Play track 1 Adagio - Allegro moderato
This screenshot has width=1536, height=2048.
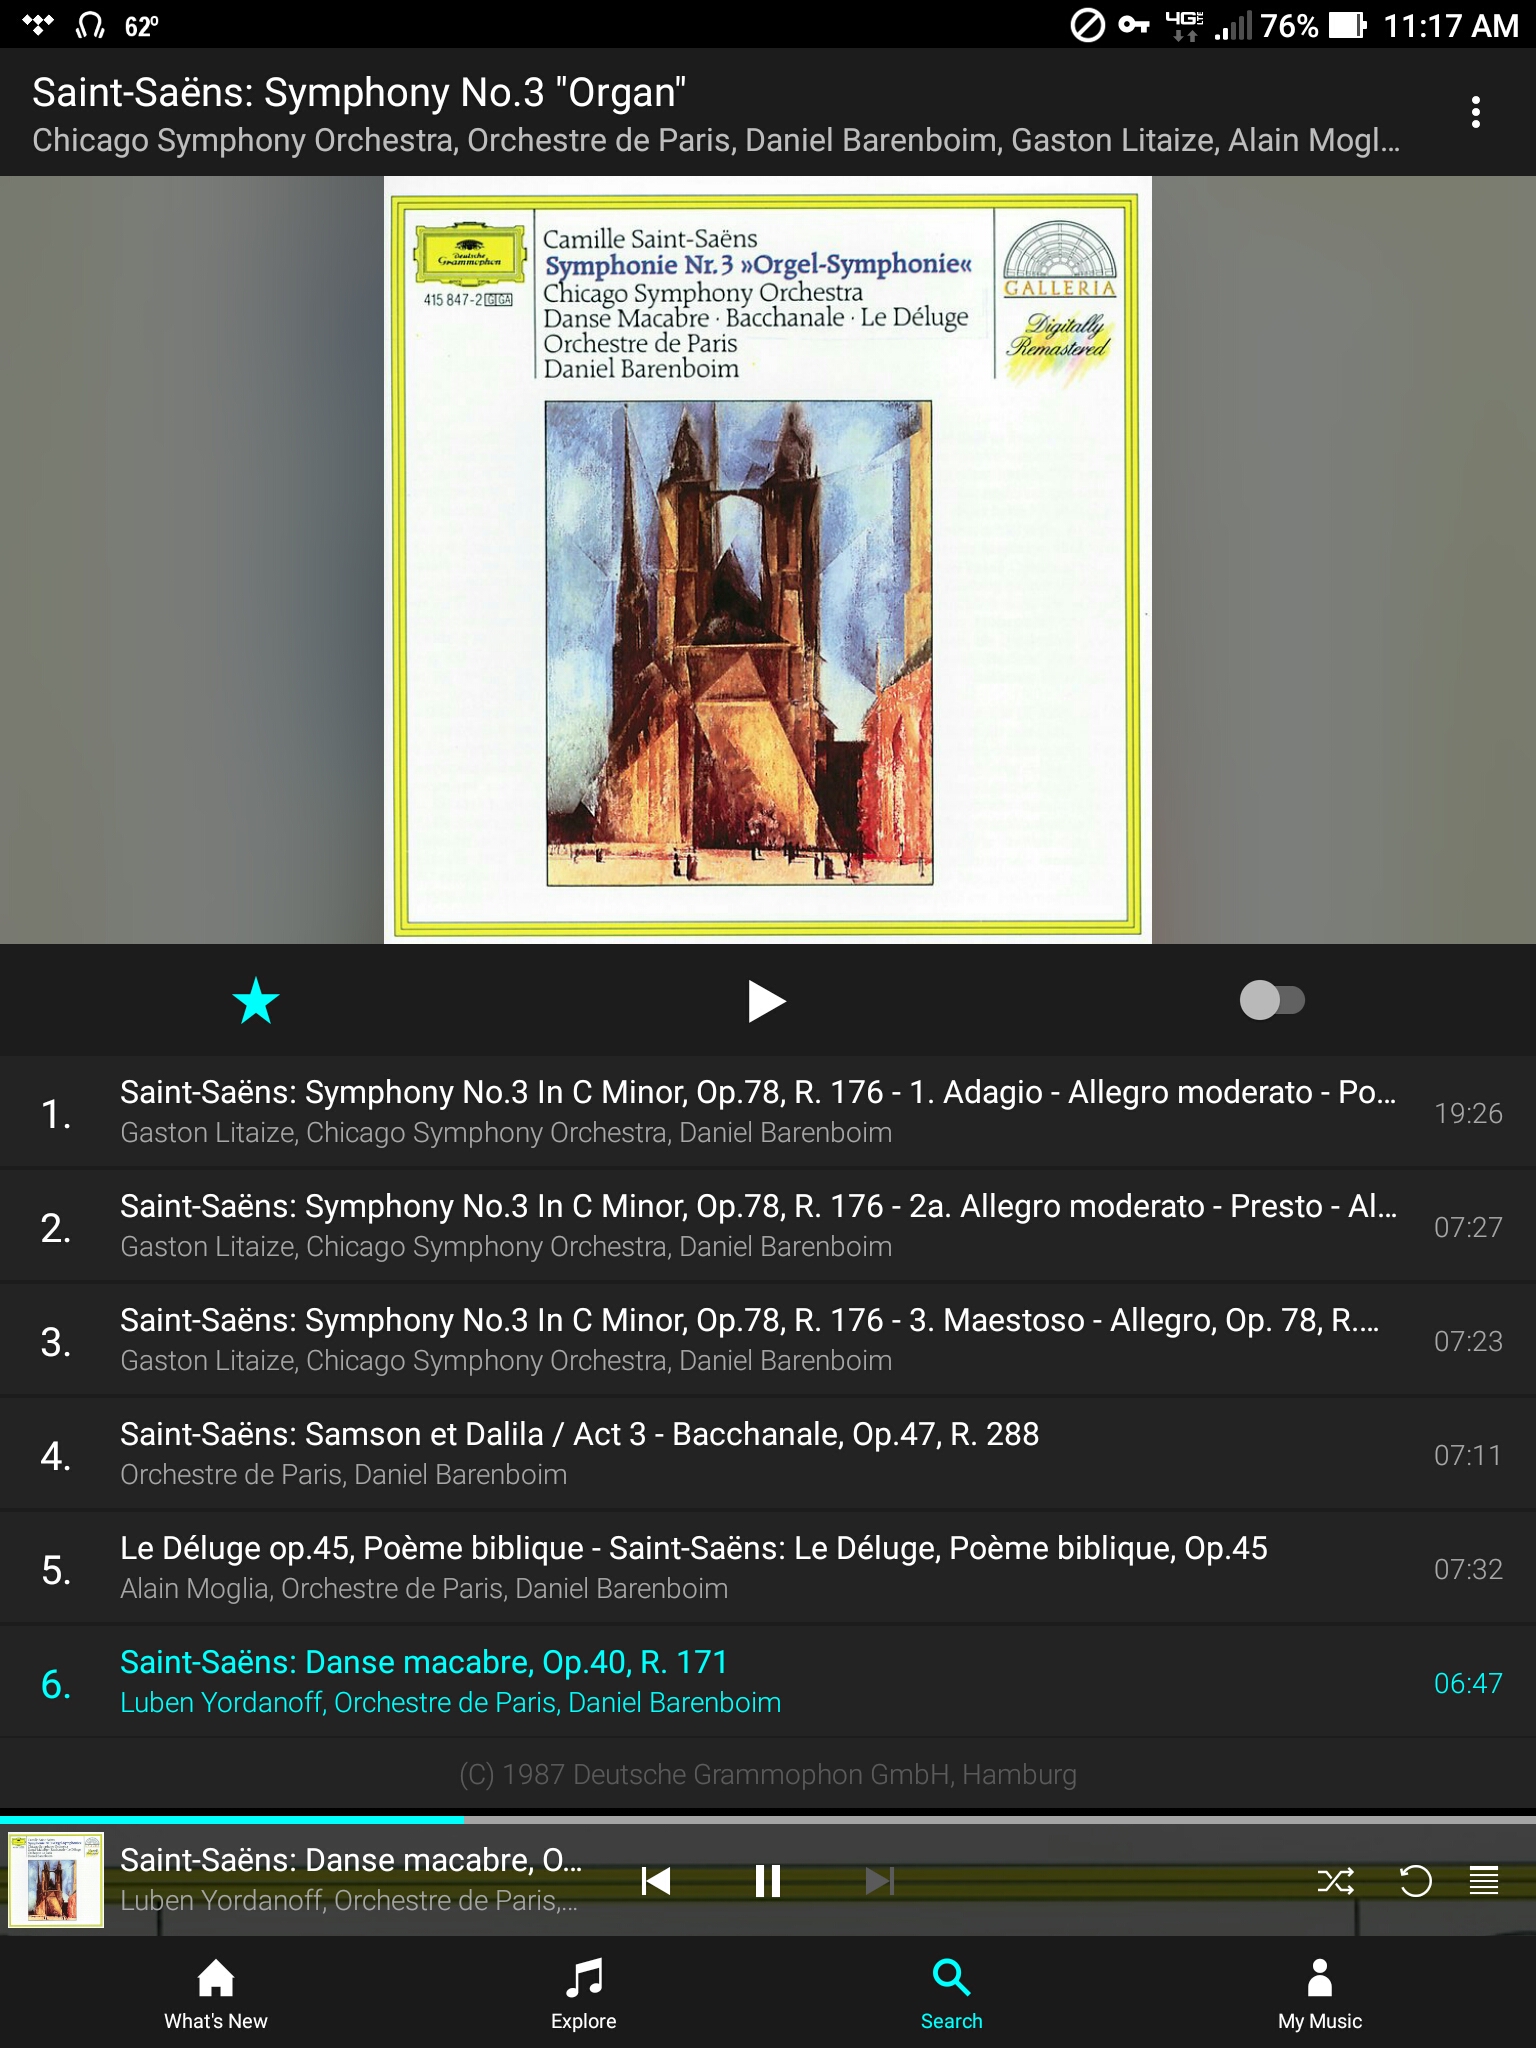coord(768,1112)
